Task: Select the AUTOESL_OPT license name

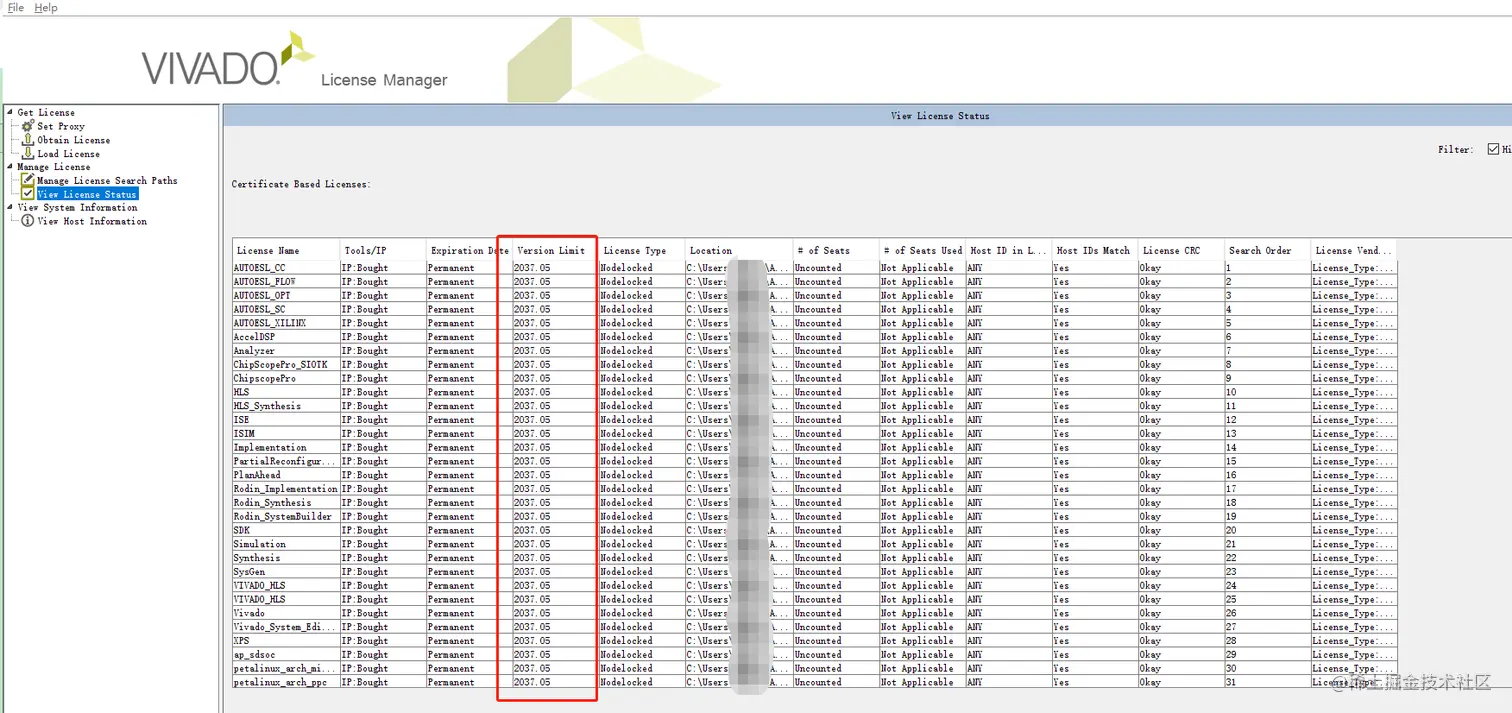Action: (262, 296)
